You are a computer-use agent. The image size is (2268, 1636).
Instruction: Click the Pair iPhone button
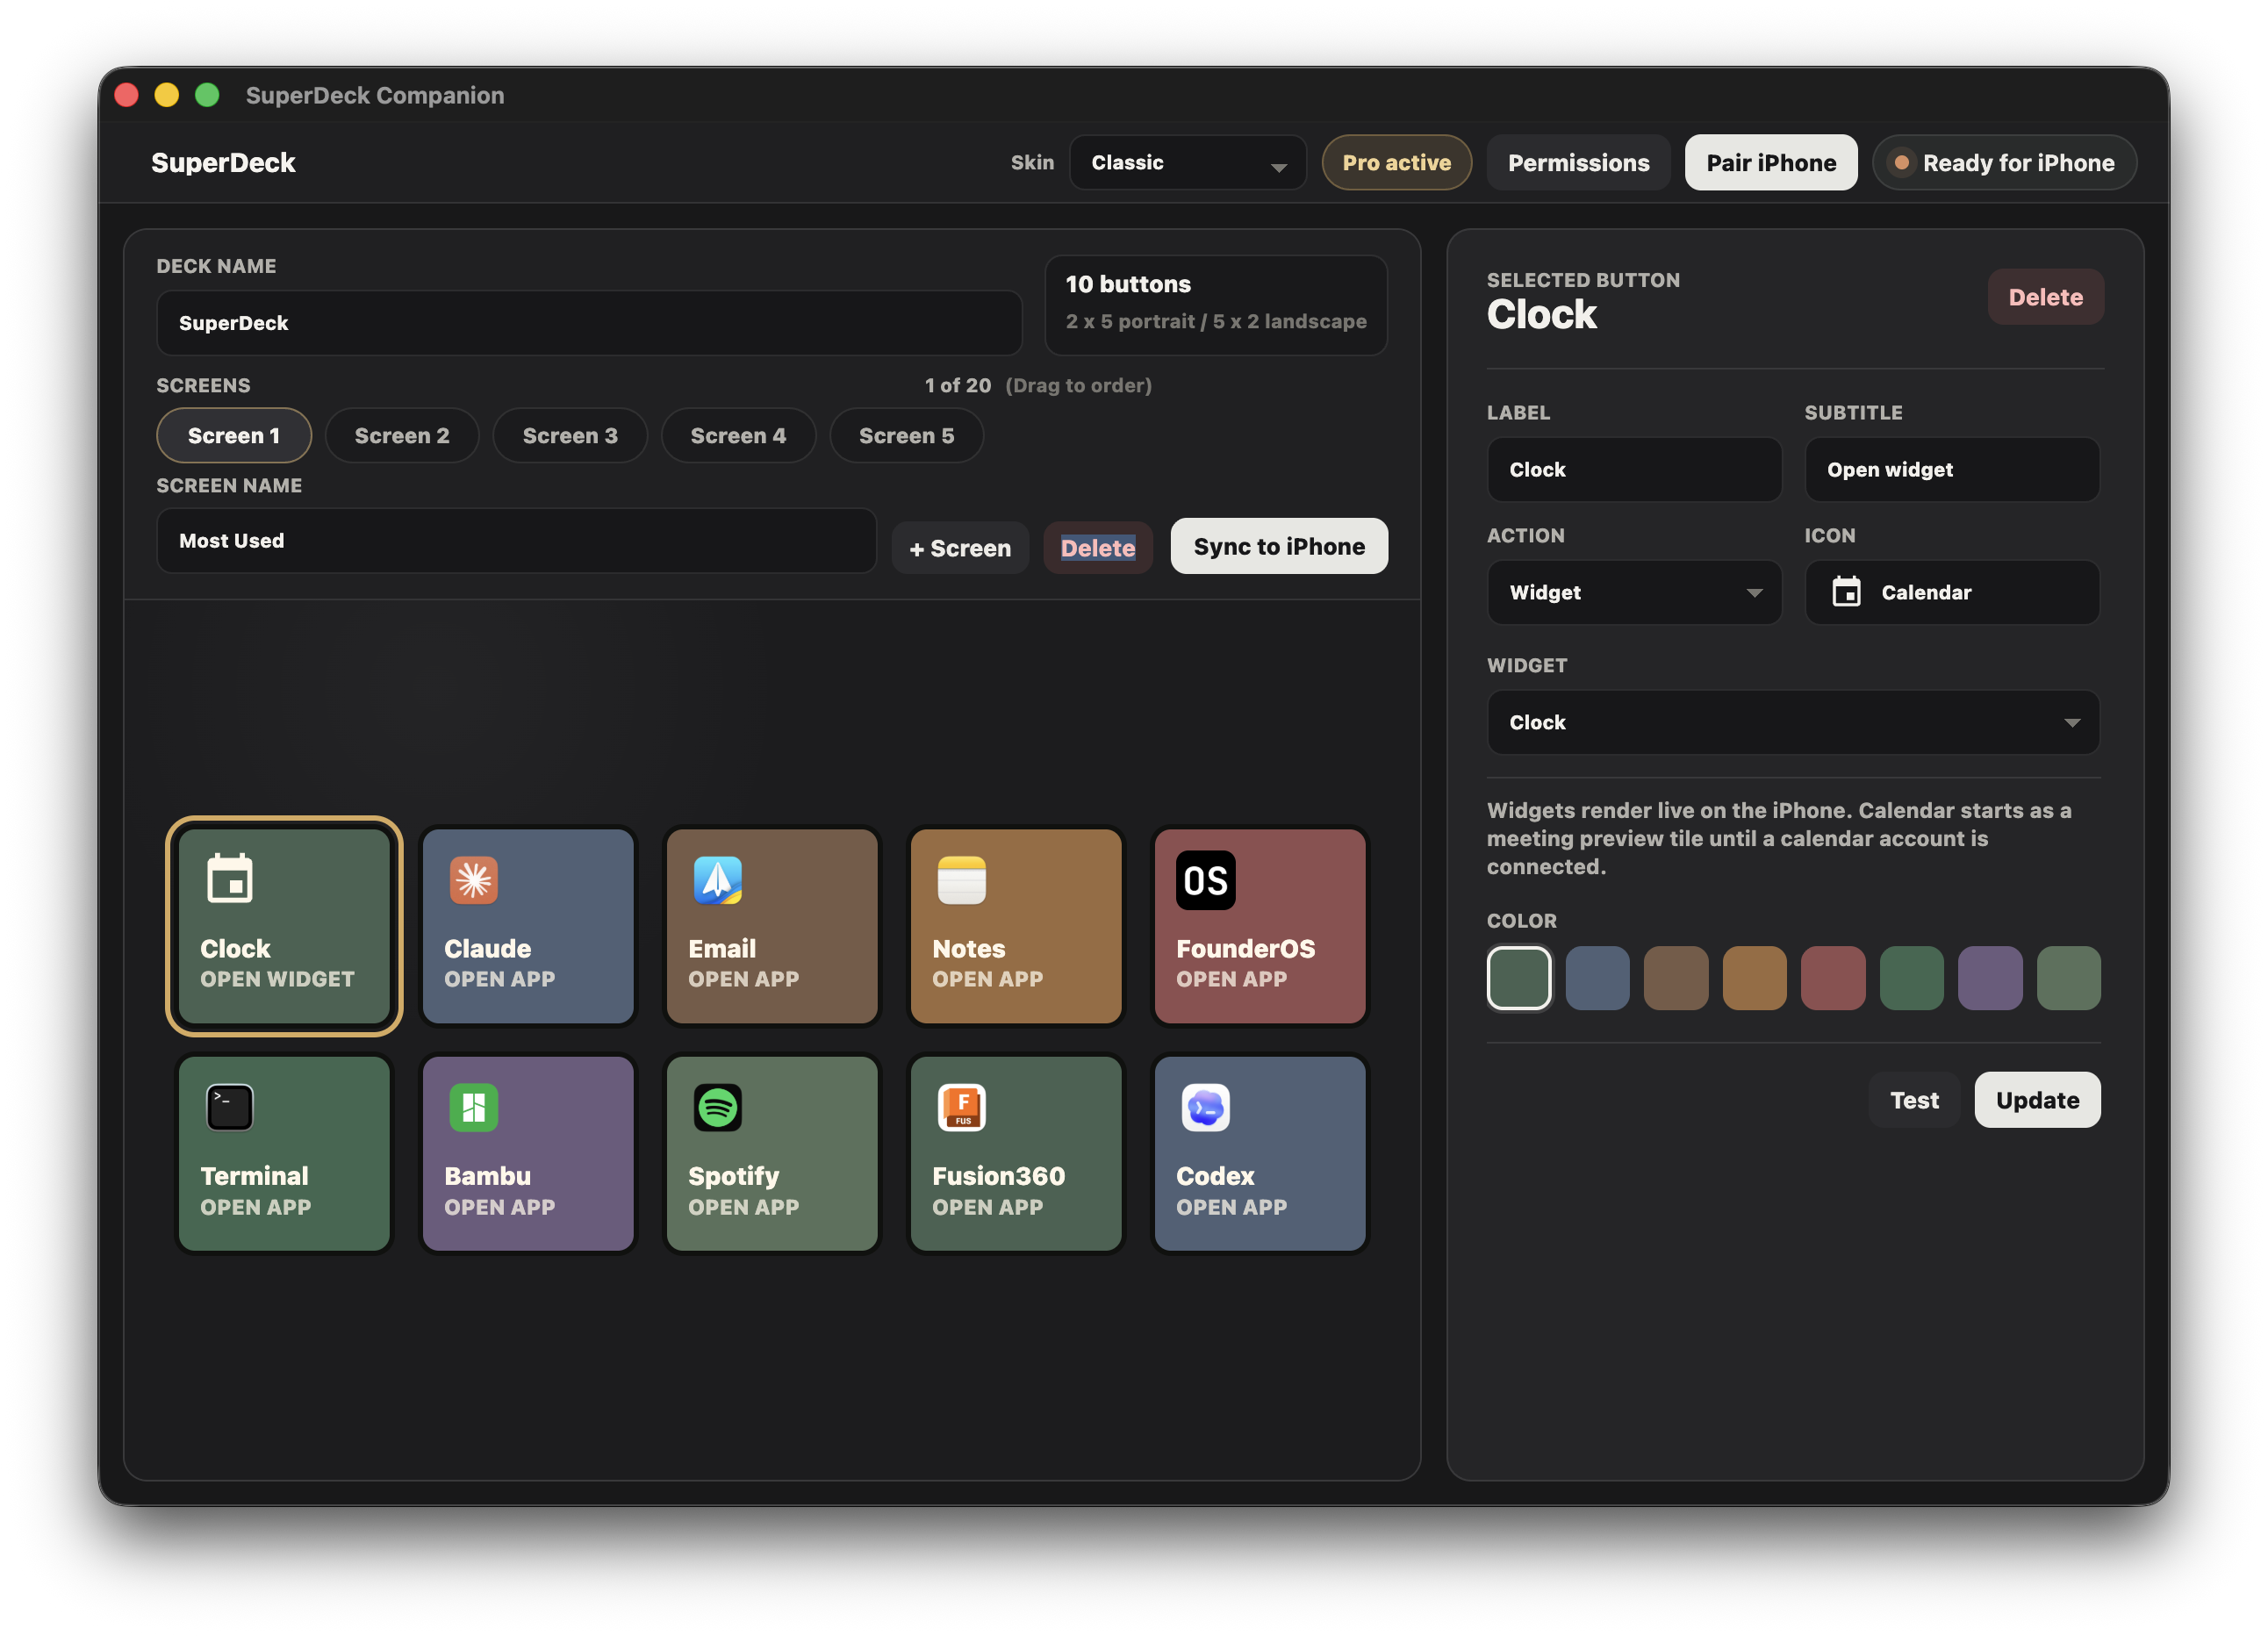(x=1771, y=162)
